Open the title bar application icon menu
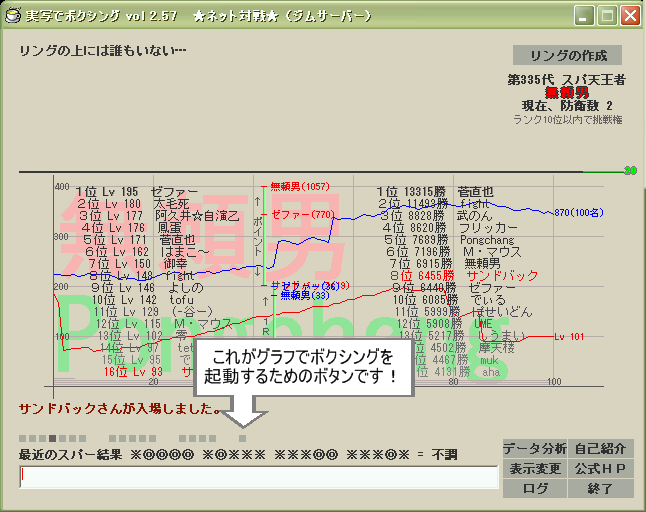The image size is (646, 512). pyautogui.click(x=13, y=15)
